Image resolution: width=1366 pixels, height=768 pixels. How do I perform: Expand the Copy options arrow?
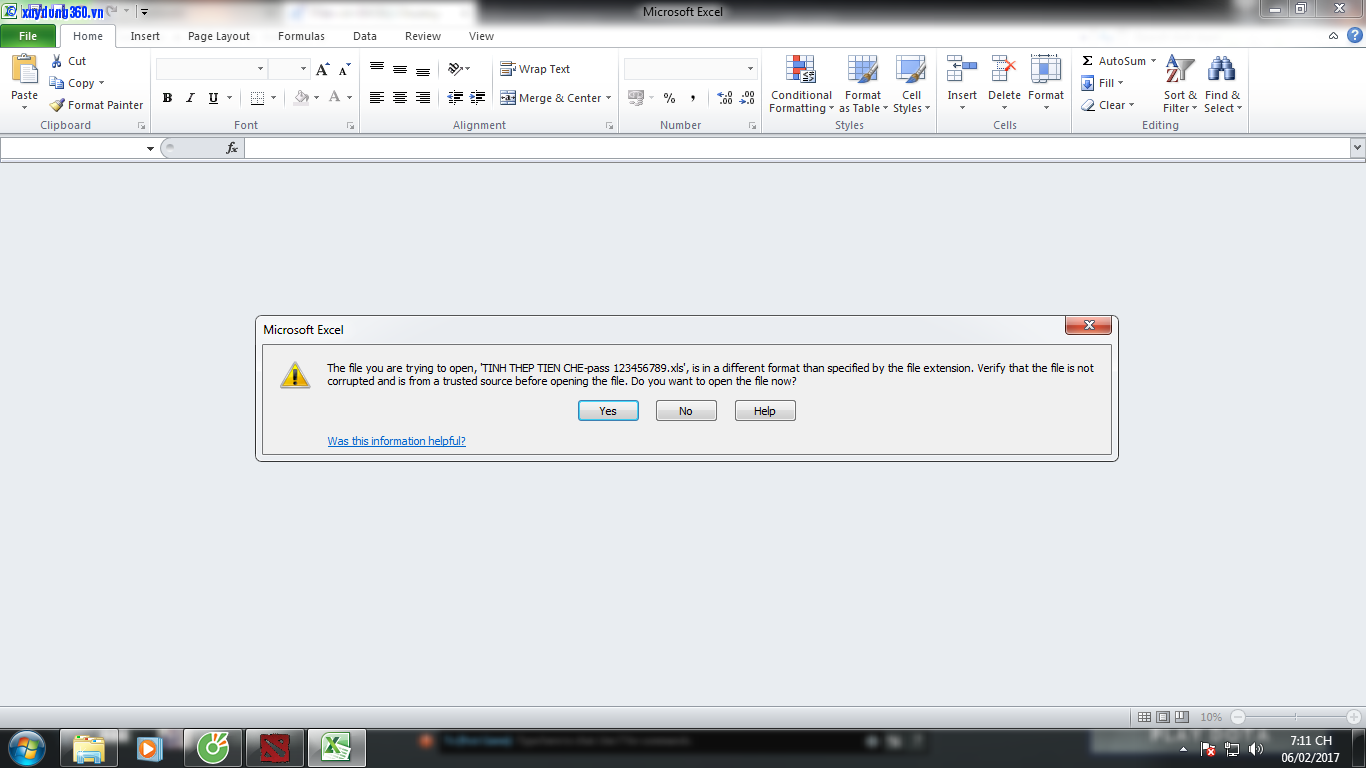pyautogui.click(x=101, y=83)
